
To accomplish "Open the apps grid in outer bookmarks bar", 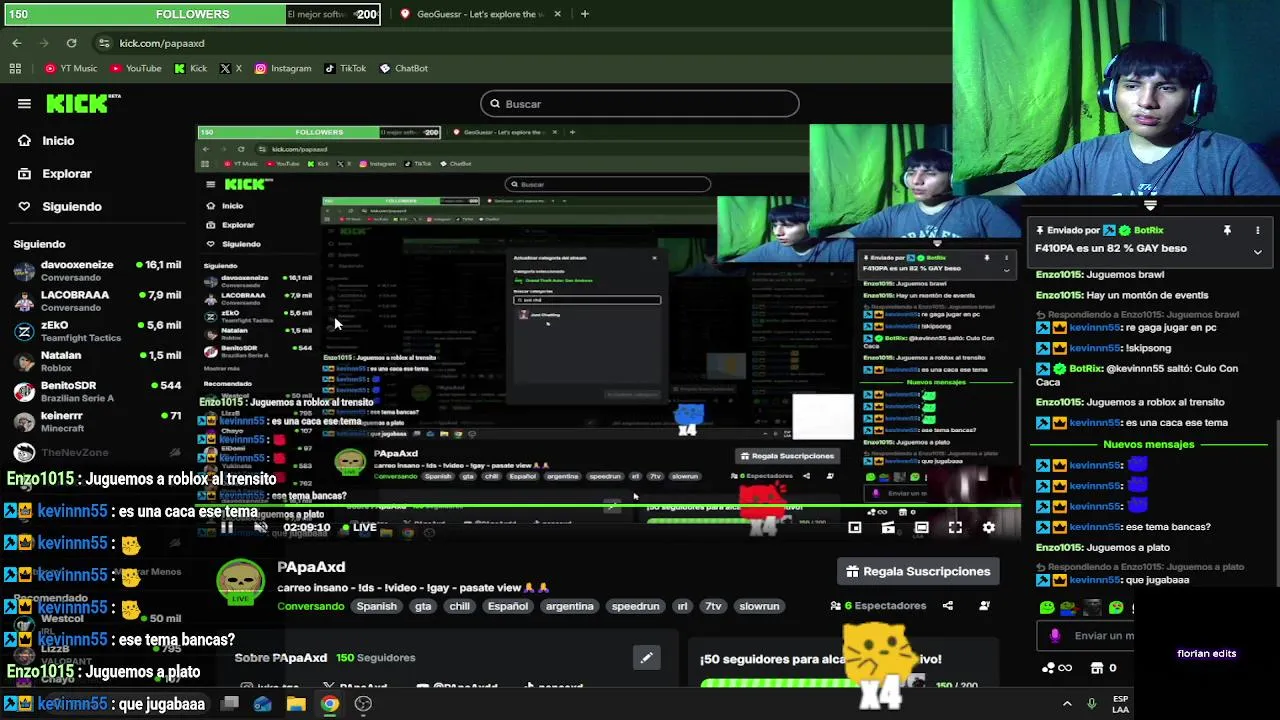I will pyautogui.click(x=15, y=68).
